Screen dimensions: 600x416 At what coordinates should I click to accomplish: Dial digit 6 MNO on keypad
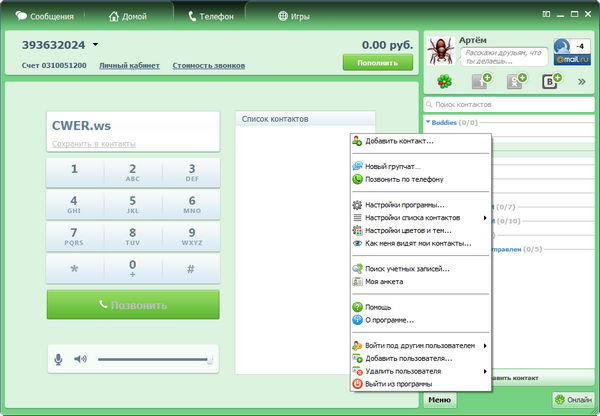tap(192, 205)
